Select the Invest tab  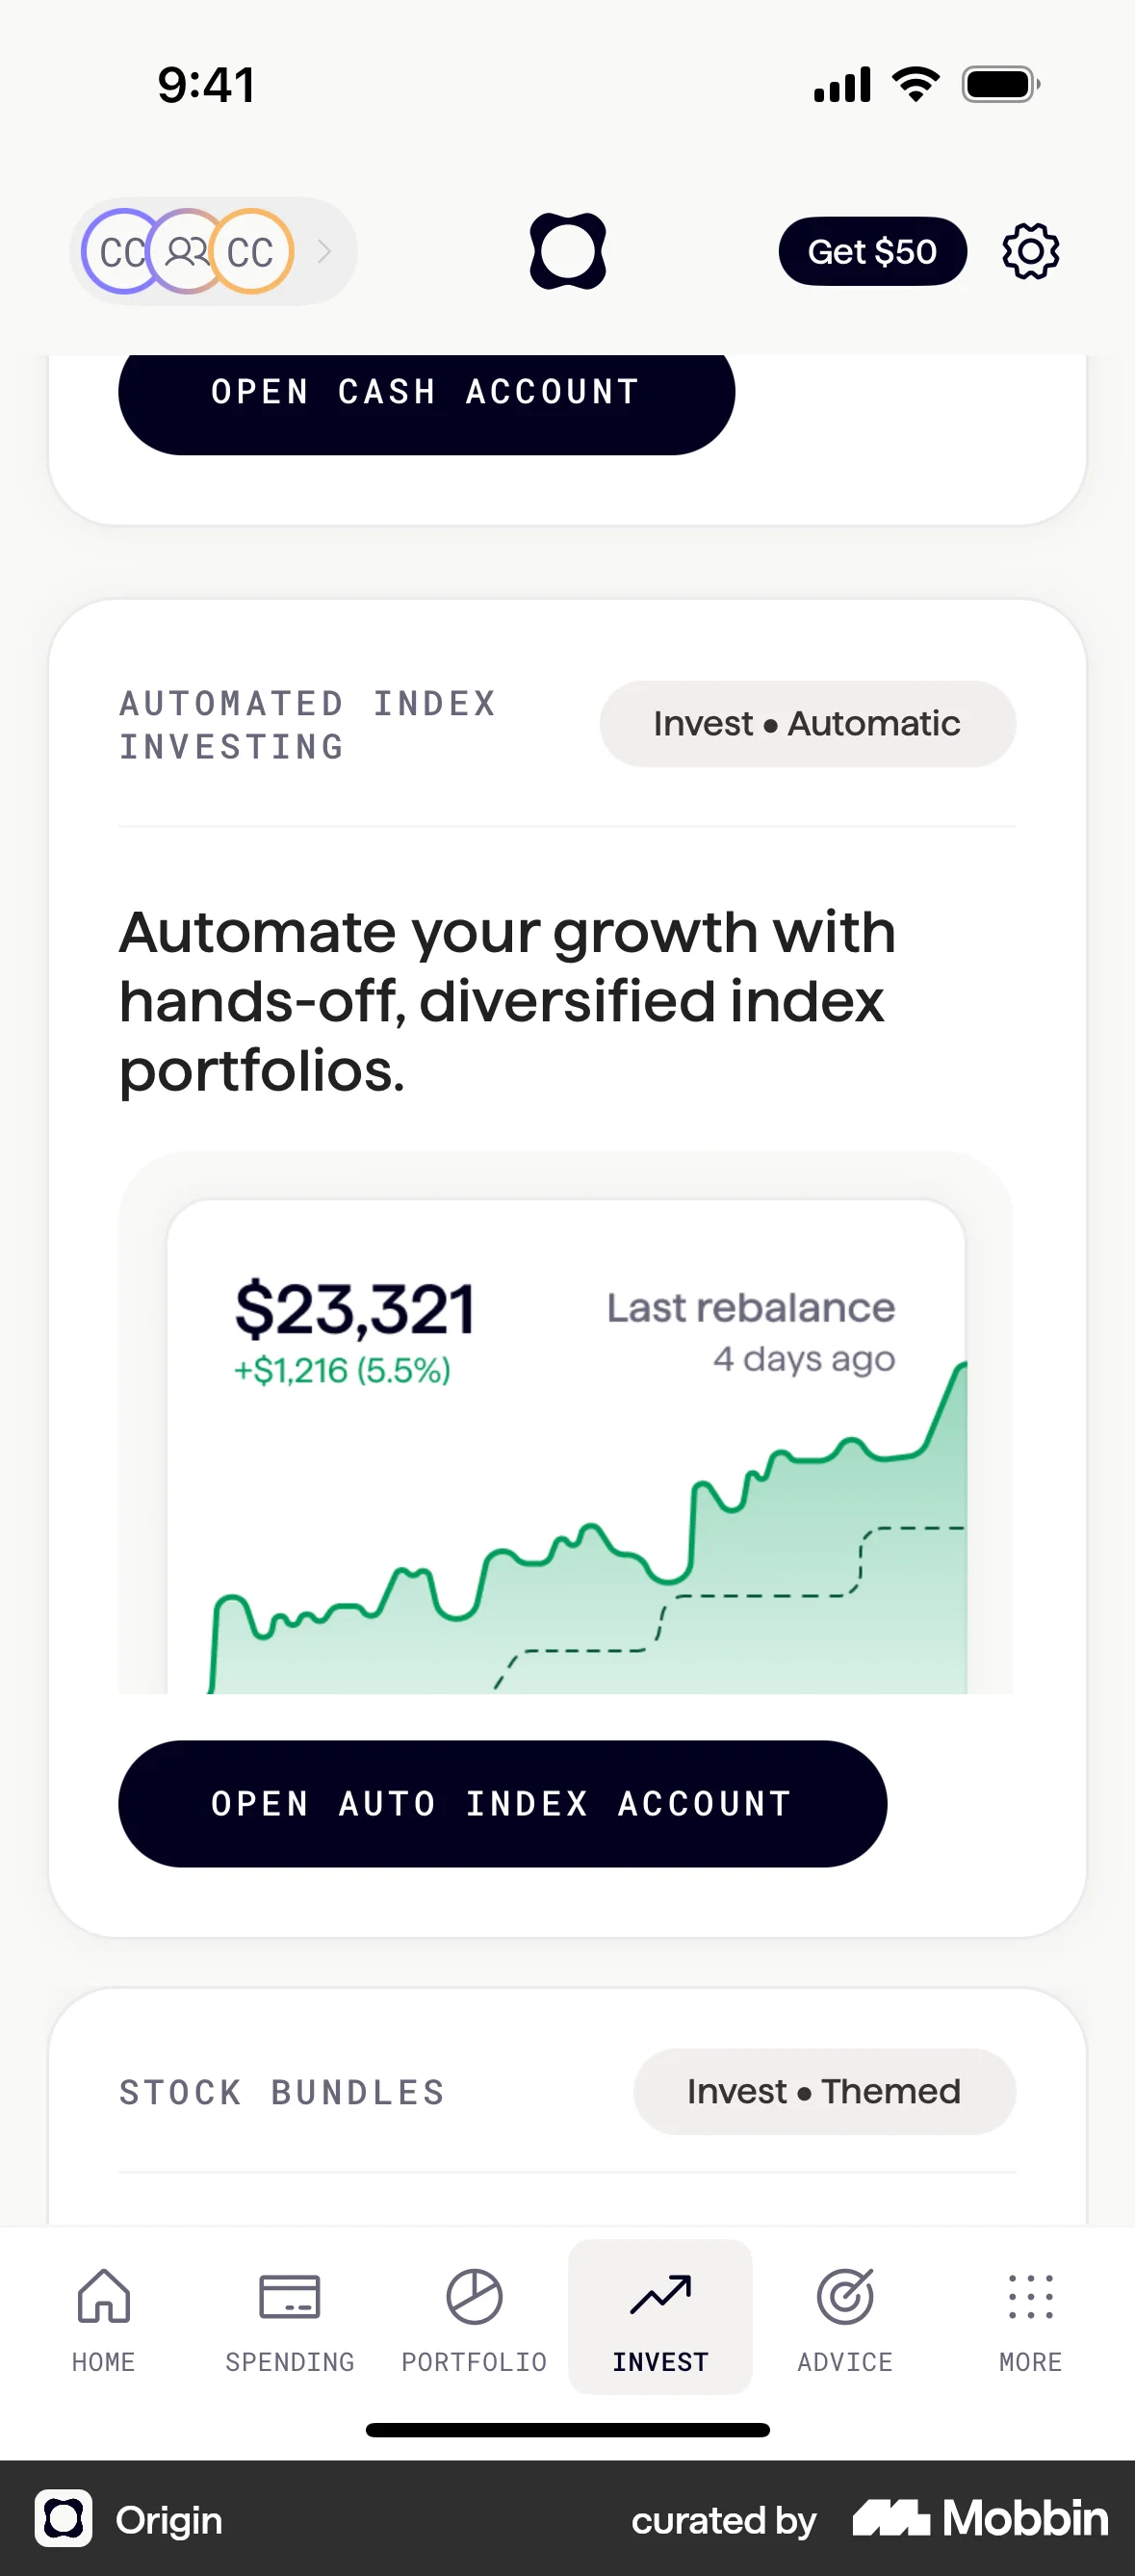[660, 2317]
